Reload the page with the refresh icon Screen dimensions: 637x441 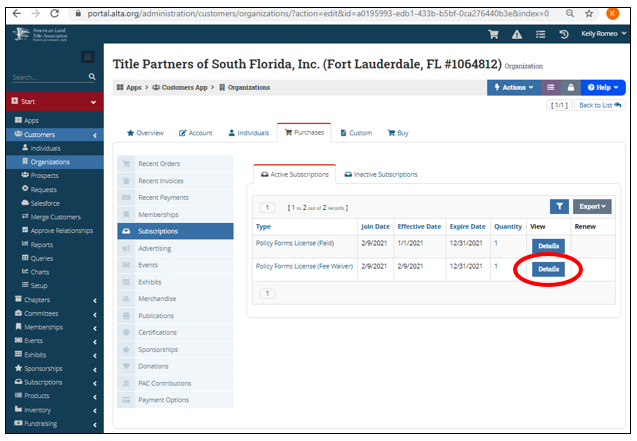pos(54,13)
